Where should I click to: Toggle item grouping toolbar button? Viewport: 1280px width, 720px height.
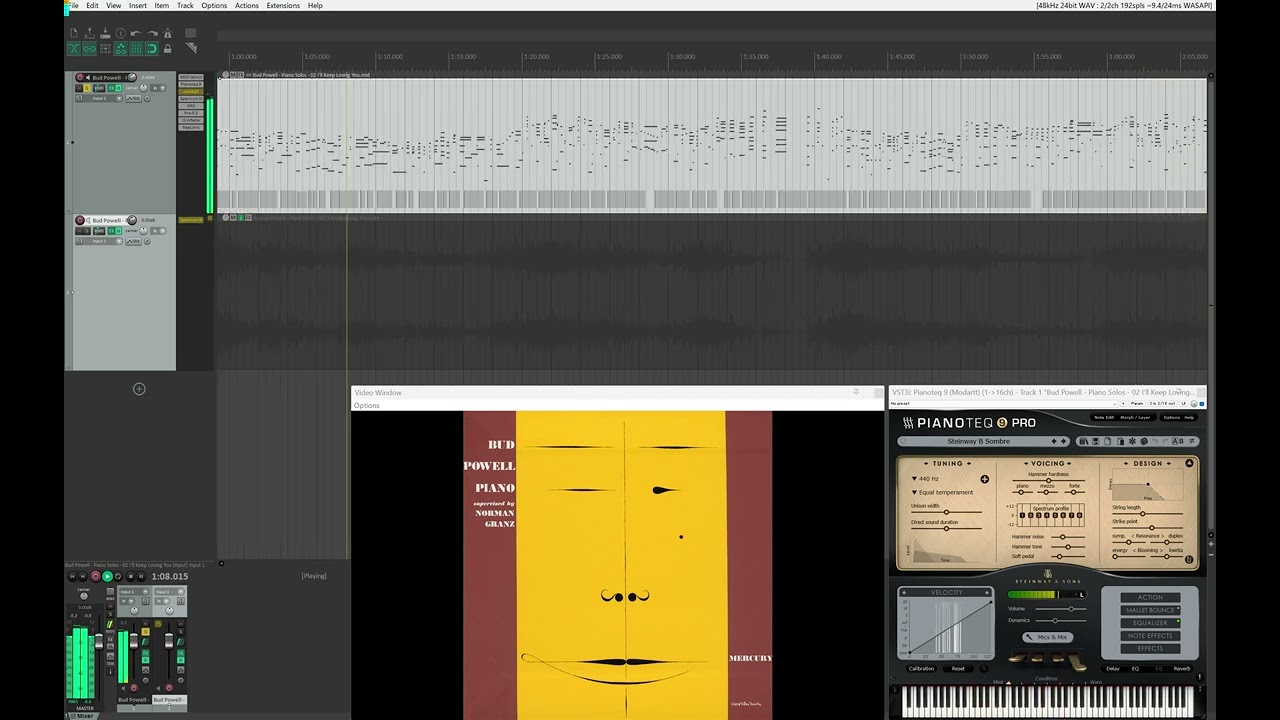pyautogui.click(x=89, y=48)
